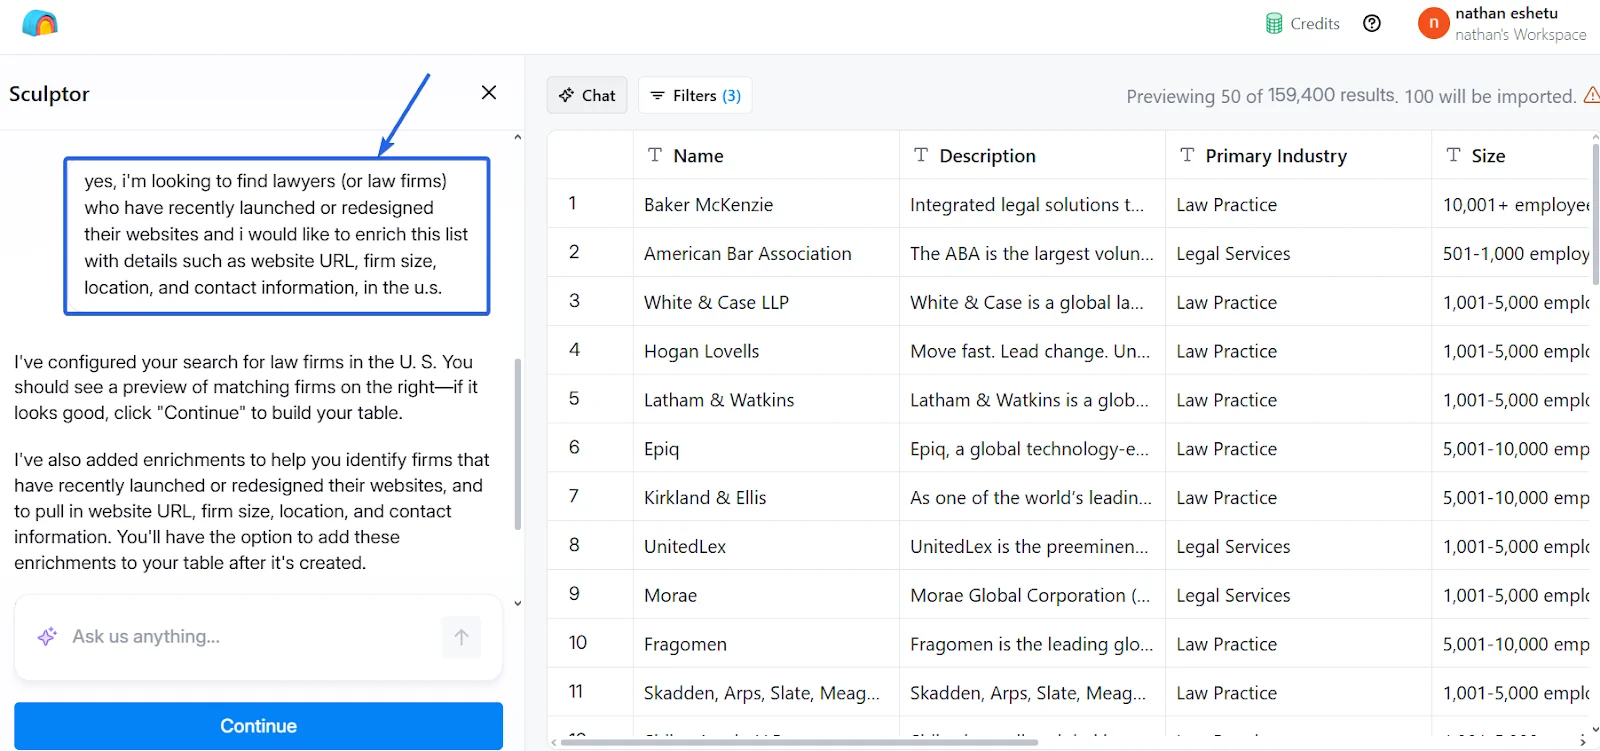Open the Credits balance
This screenshot has width=1600, height=751.
pyautogui.click(x=1302, y=23)
